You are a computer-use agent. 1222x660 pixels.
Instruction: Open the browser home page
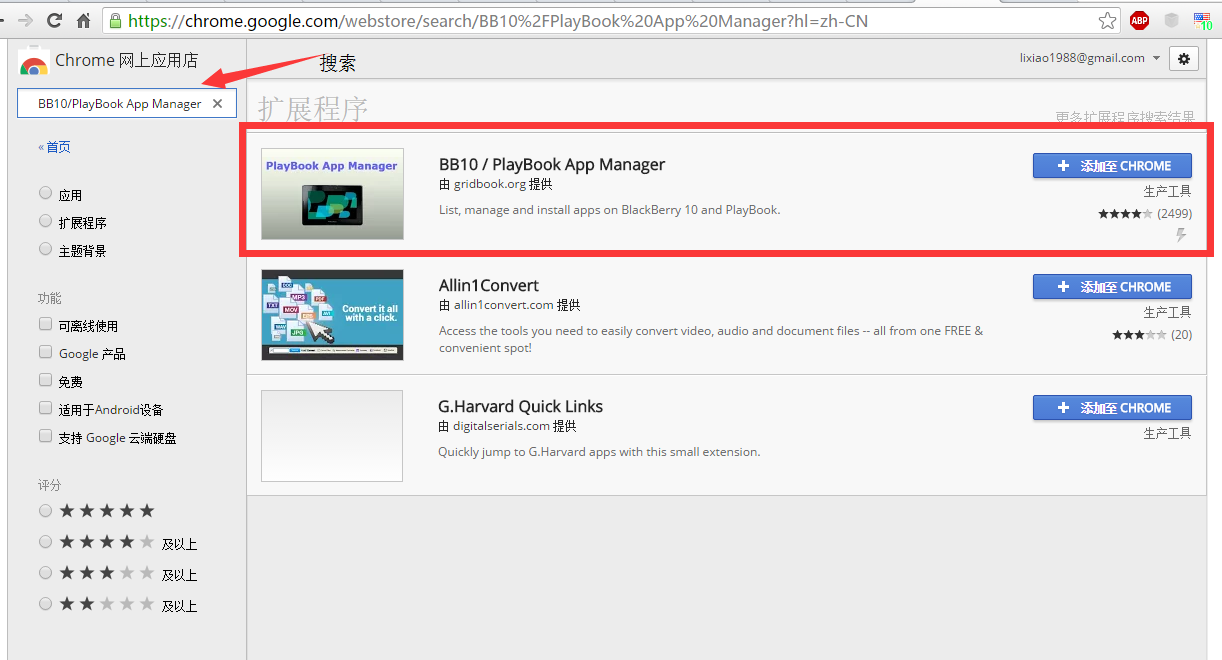[84, 20]
